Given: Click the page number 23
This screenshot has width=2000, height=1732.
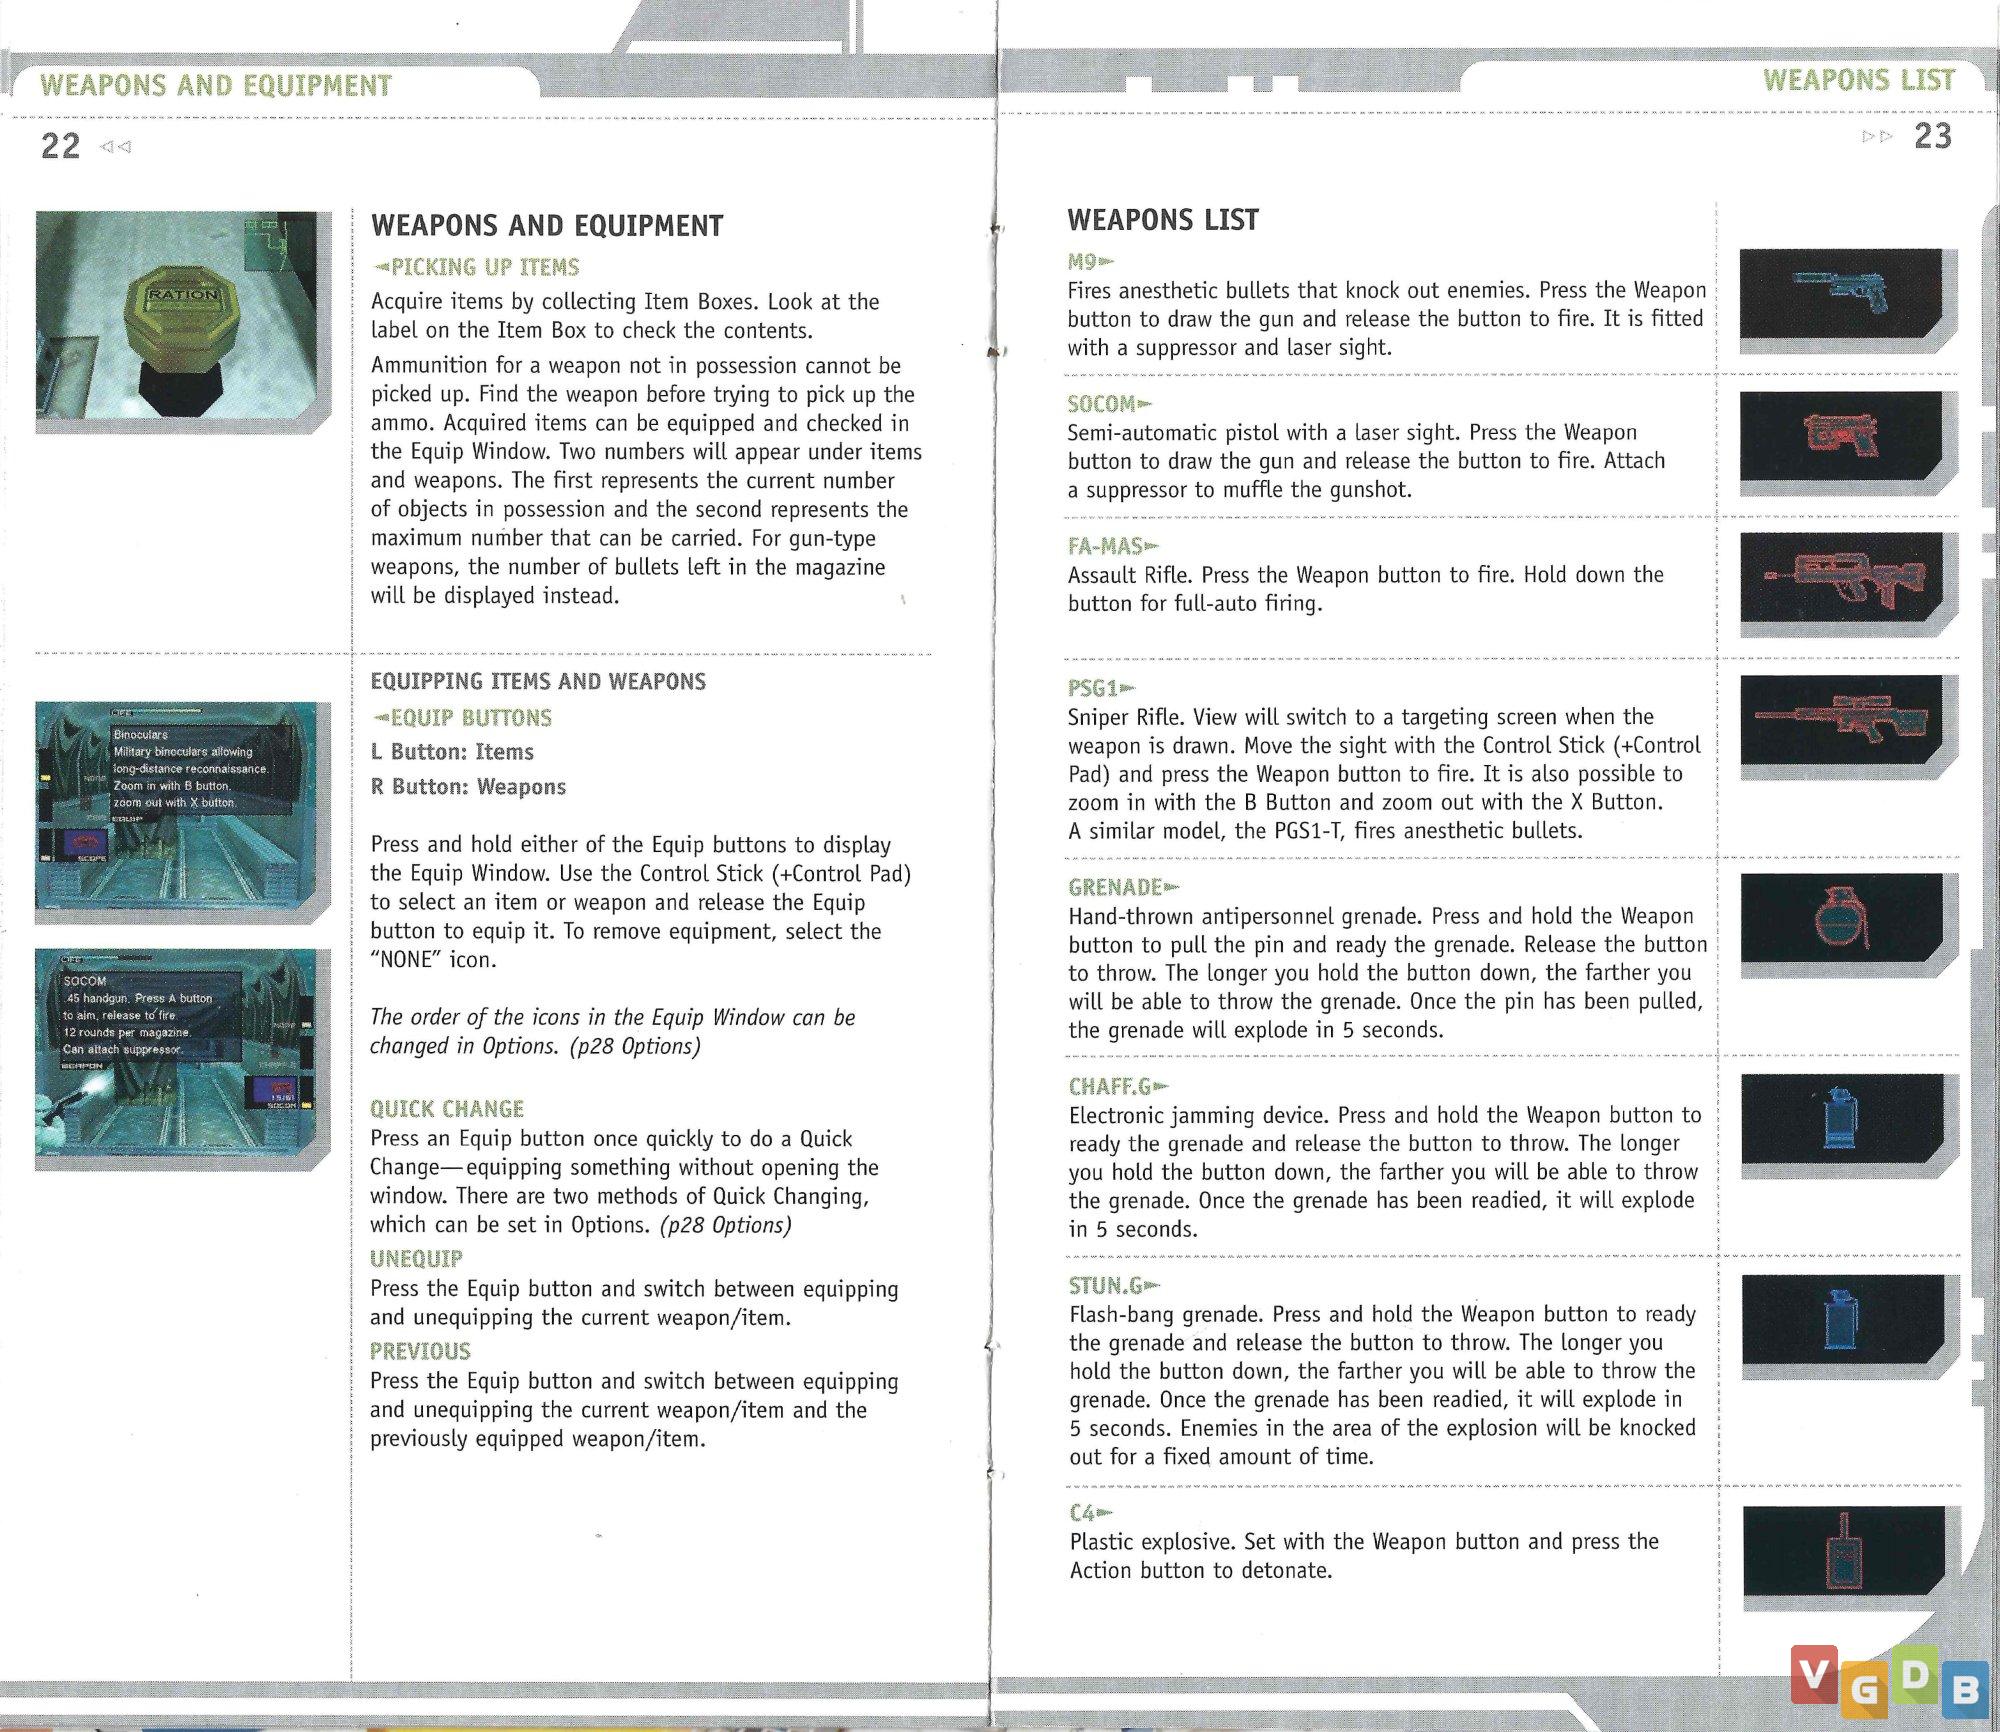Looking at the screenshot, I should [1932, 136].
